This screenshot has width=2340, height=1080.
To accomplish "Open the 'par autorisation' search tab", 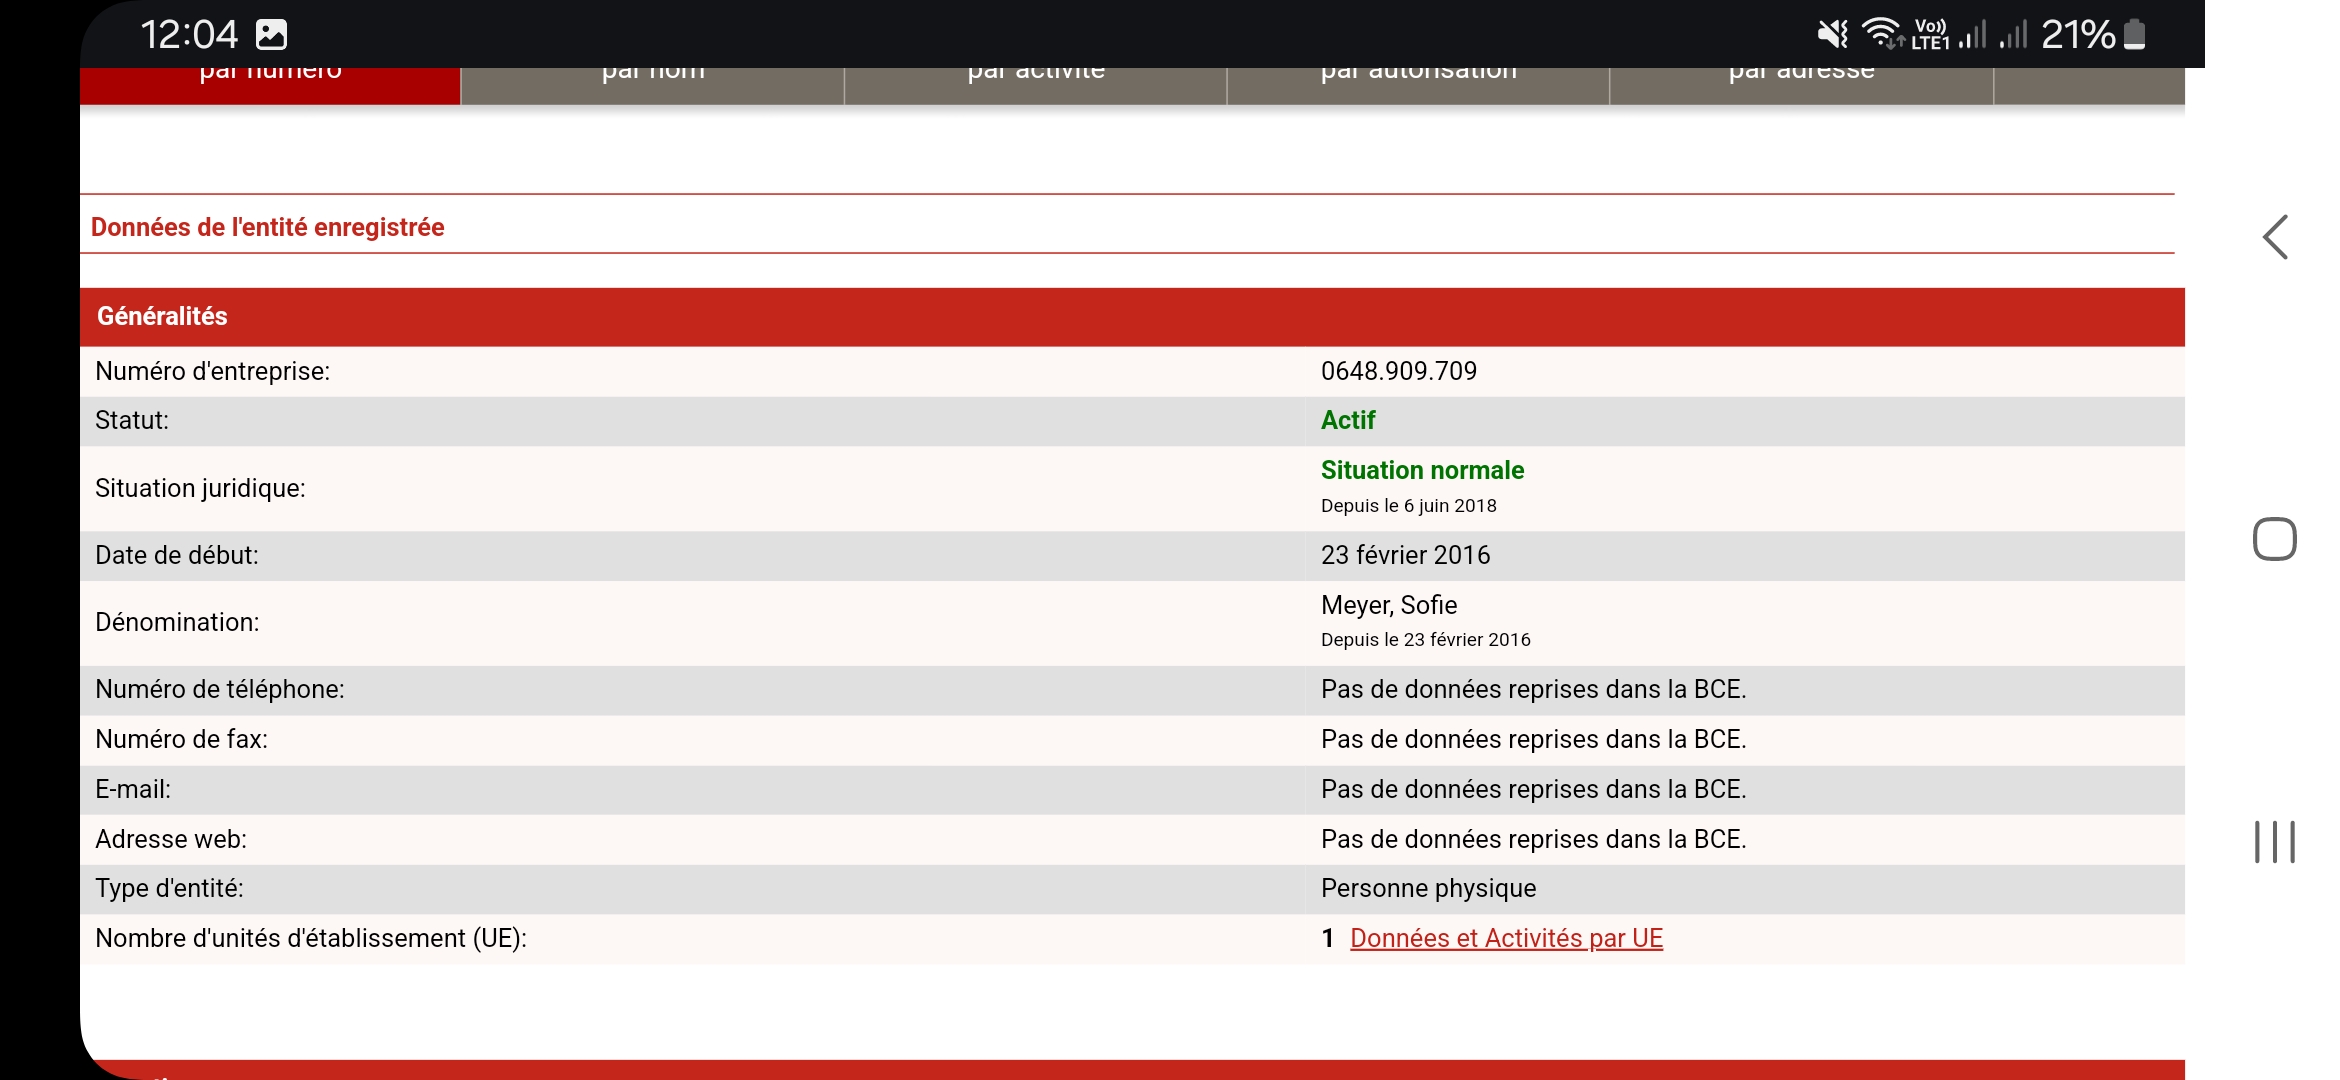I will pos(1418,84).
